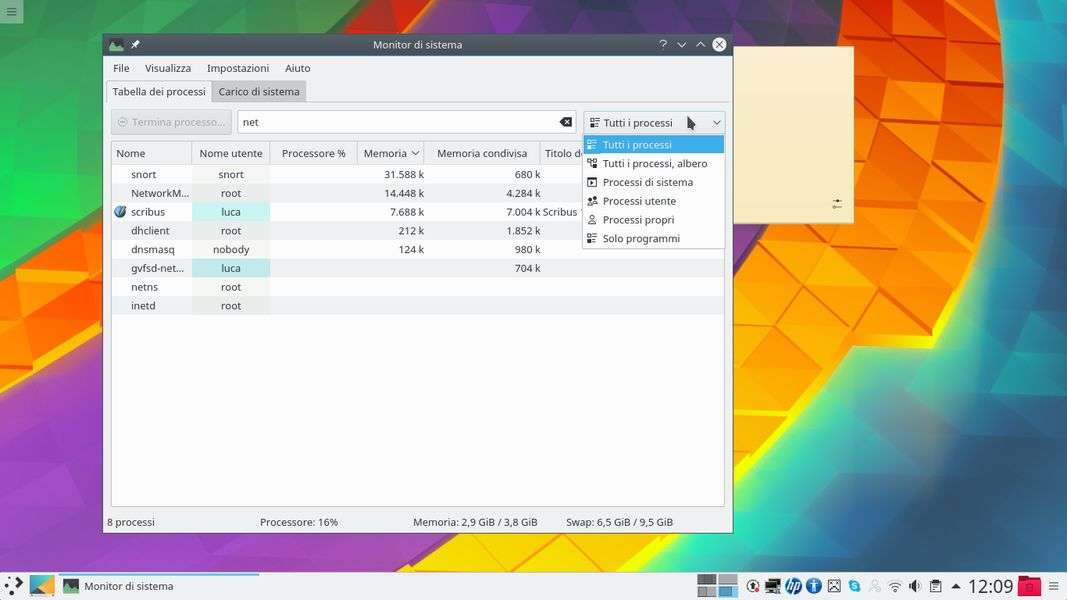1067x600 pixels.
Task: Expand hidden system tray icons arrow
Action: click(x=956, y=586)
